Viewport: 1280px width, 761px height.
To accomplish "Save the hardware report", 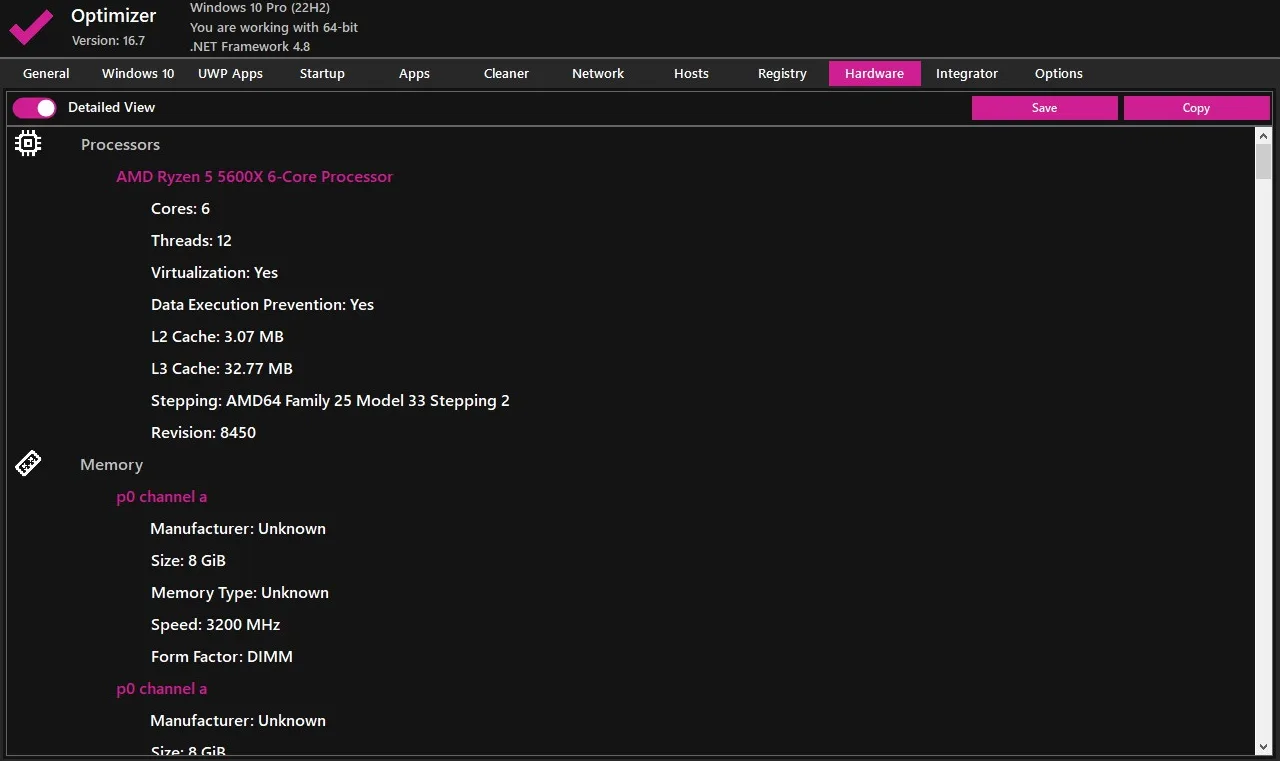I will (x=1045, y=108).
